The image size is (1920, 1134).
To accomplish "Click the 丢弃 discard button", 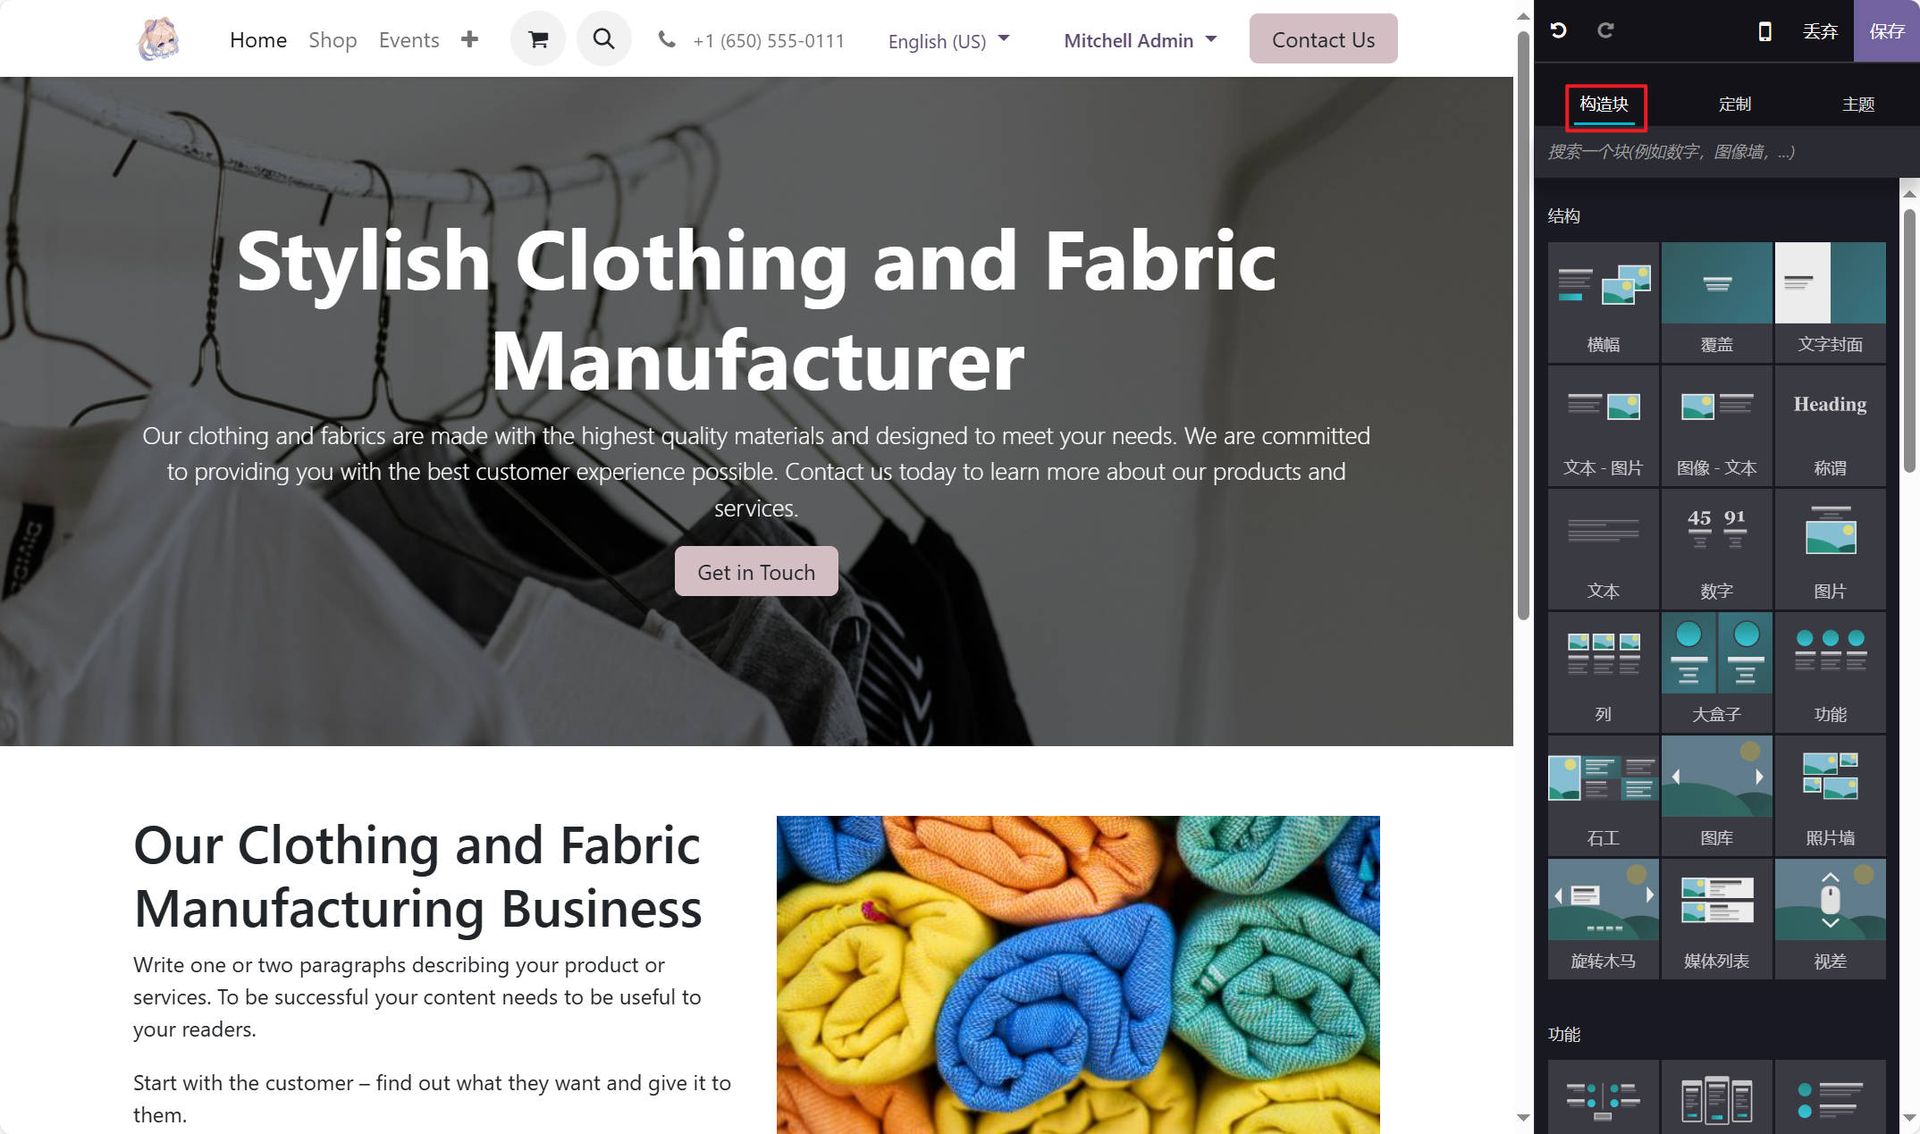I will [1820, 31].
